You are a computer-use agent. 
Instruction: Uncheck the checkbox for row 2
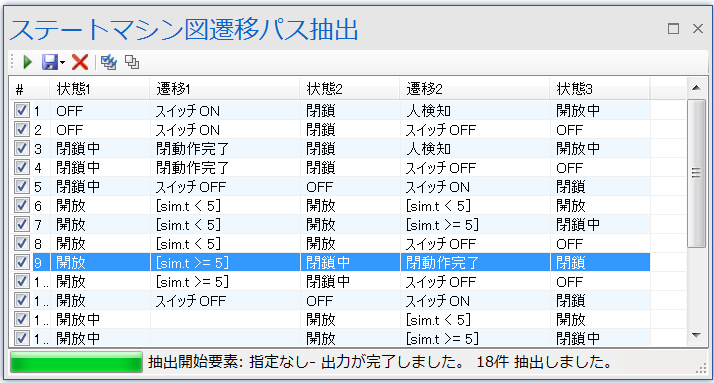pos(21,129)
